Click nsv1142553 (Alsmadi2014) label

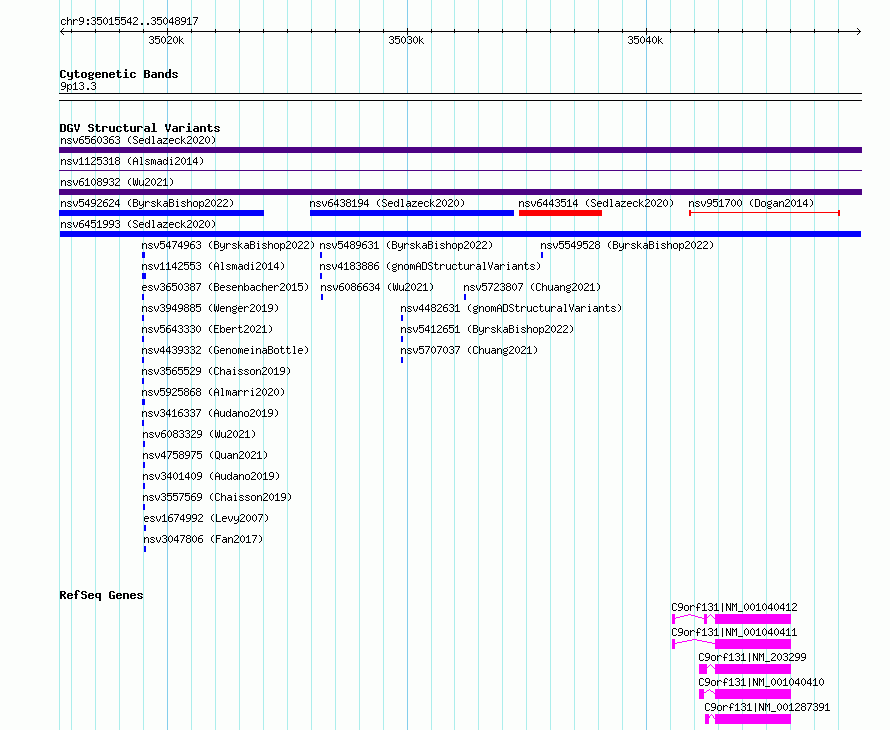click(213, 266)
